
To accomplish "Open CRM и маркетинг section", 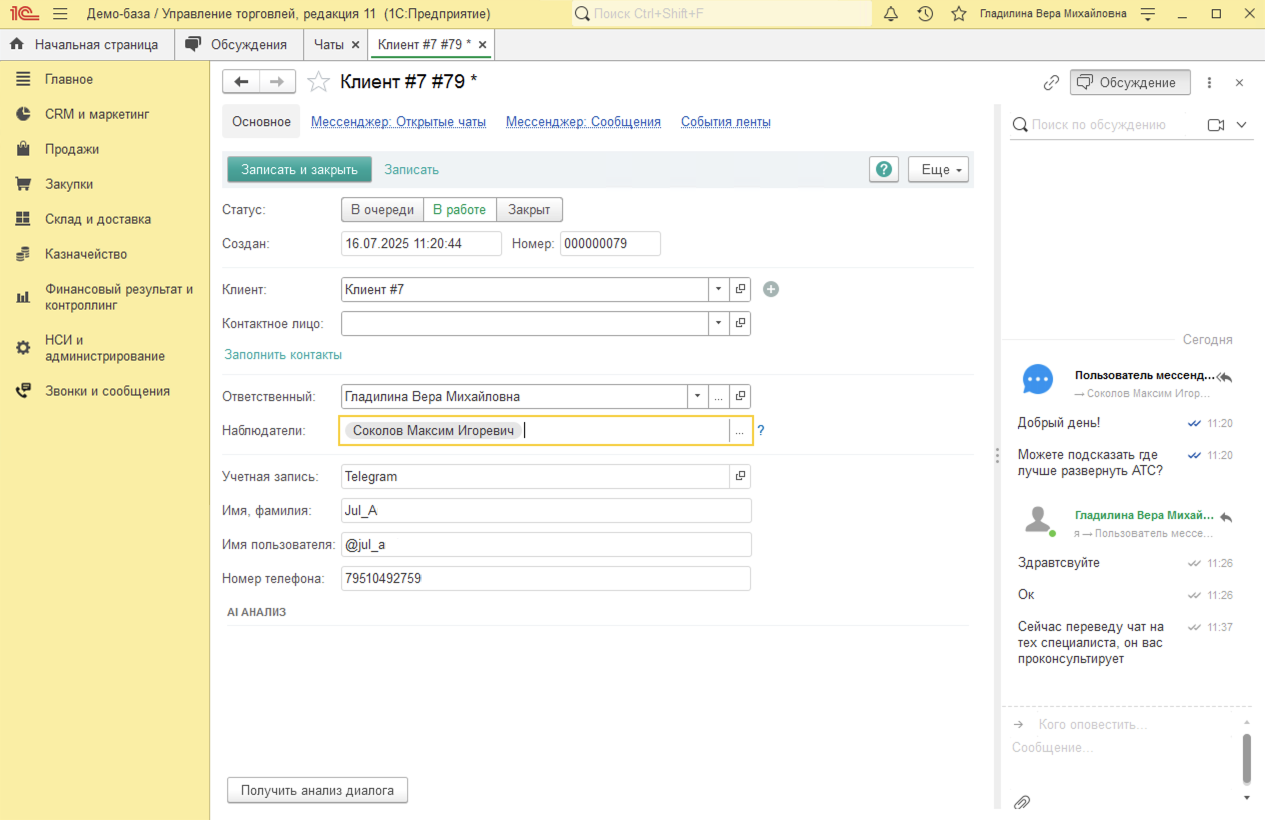I will pyautogui.click(x=97, y=114).
